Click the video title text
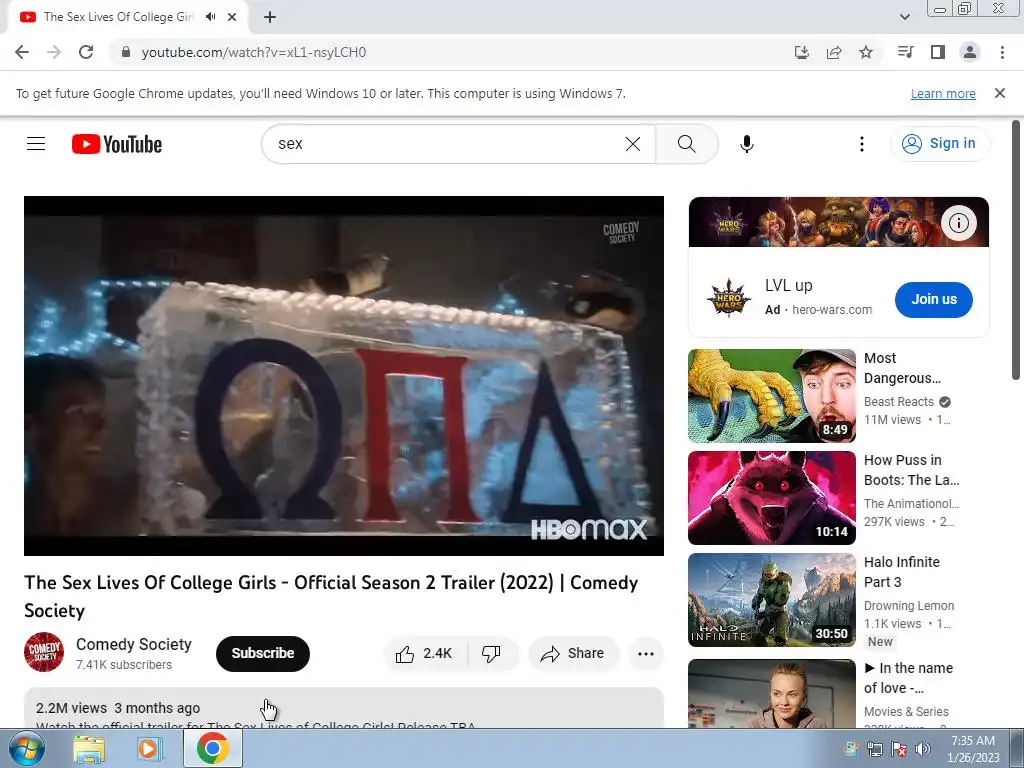Screen dimensions: 1024x768 [331, 596]
